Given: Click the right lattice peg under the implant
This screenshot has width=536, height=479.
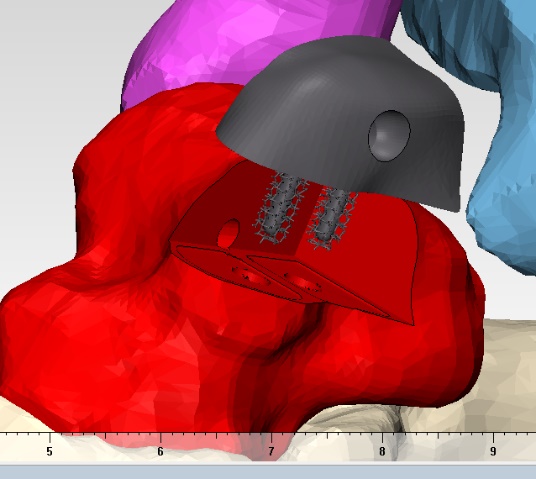Looking at the screenshot, I should click(331, 219).
